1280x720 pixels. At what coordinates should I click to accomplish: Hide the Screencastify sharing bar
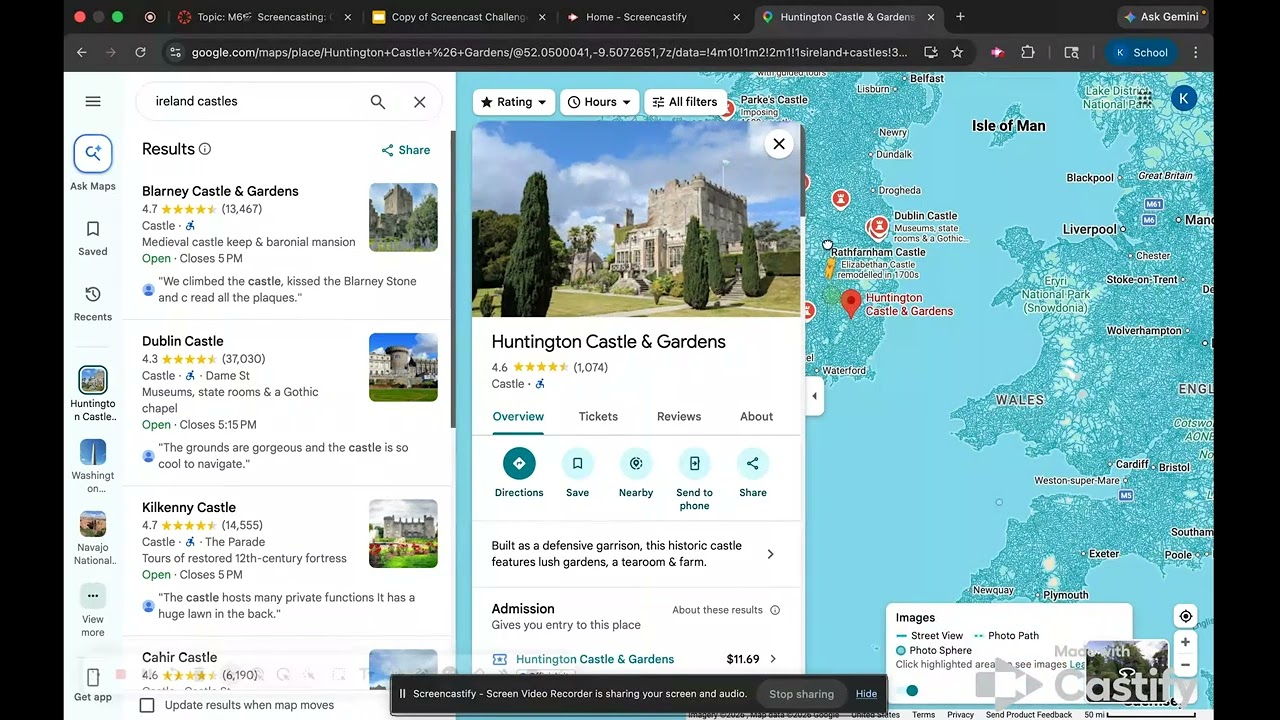866,694
